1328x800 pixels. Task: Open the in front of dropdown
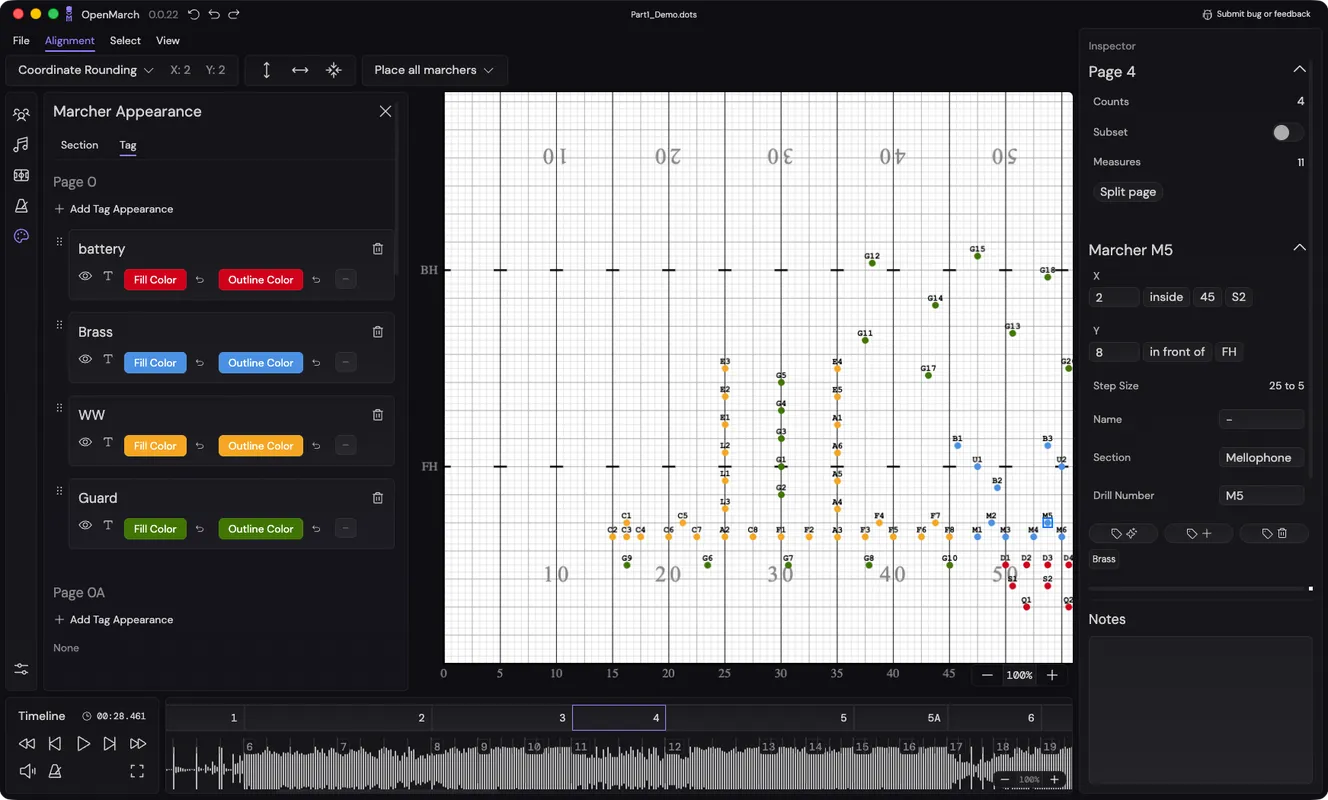click(x=1177, y=352)
